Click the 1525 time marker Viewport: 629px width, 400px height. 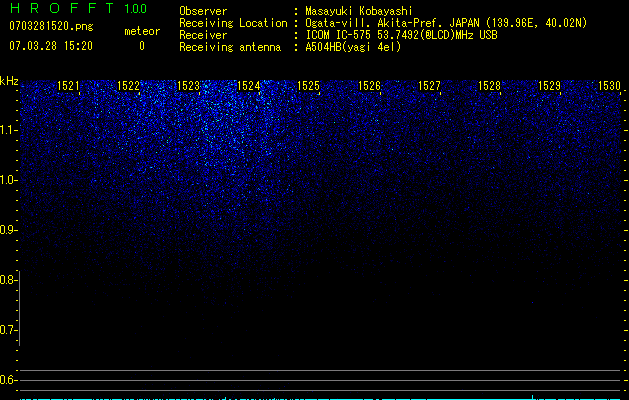(308, 86)
